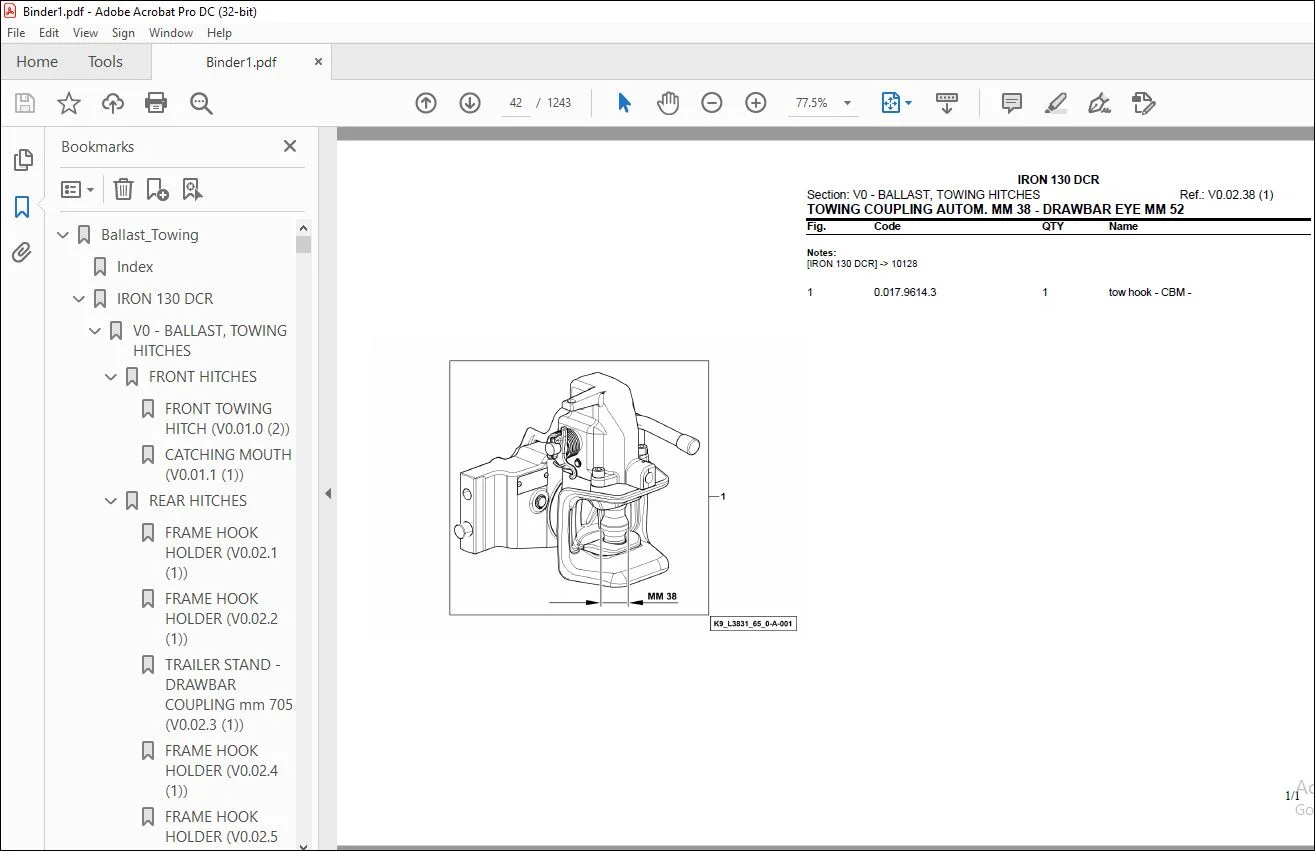Add a new bookmark icon
Screen dimensions: 1315x851
pyautogui.click(x=157, y=189)
